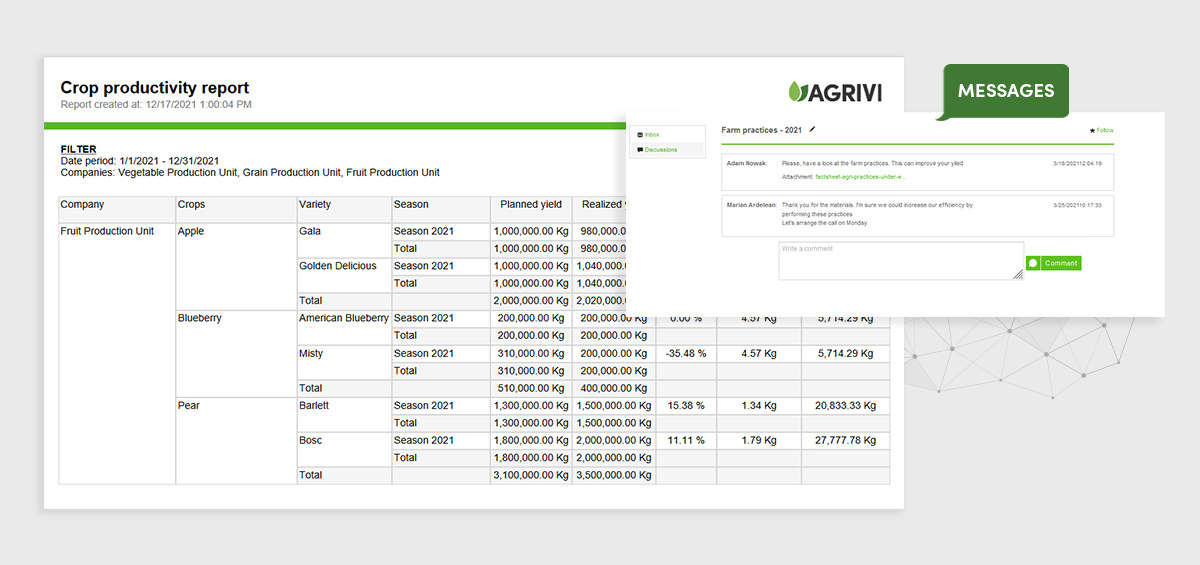1200x565 pixels.
Task: Select the Blueberry crop cell
Action: (x=200, y=318)
